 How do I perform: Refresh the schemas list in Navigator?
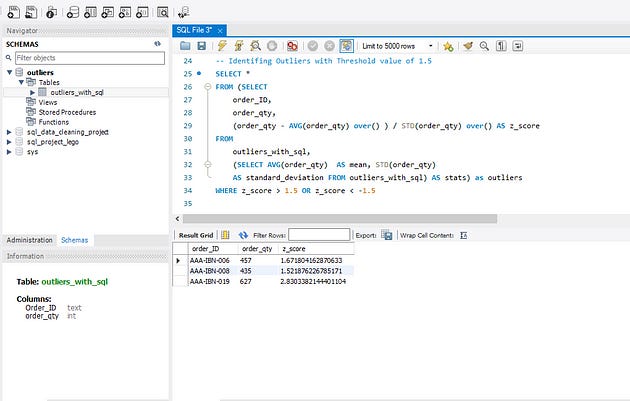(157, 44)
